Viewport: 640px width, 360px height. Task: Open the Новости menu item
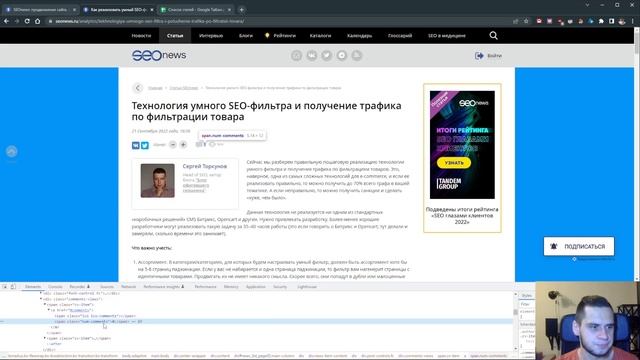click(x=141, y=36)
